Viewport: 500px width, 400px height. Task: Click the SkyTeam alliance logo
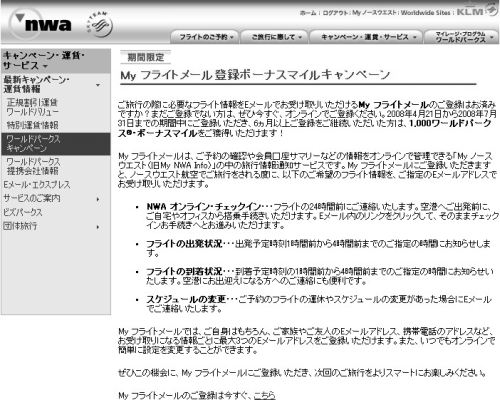[x=100, y=25]
